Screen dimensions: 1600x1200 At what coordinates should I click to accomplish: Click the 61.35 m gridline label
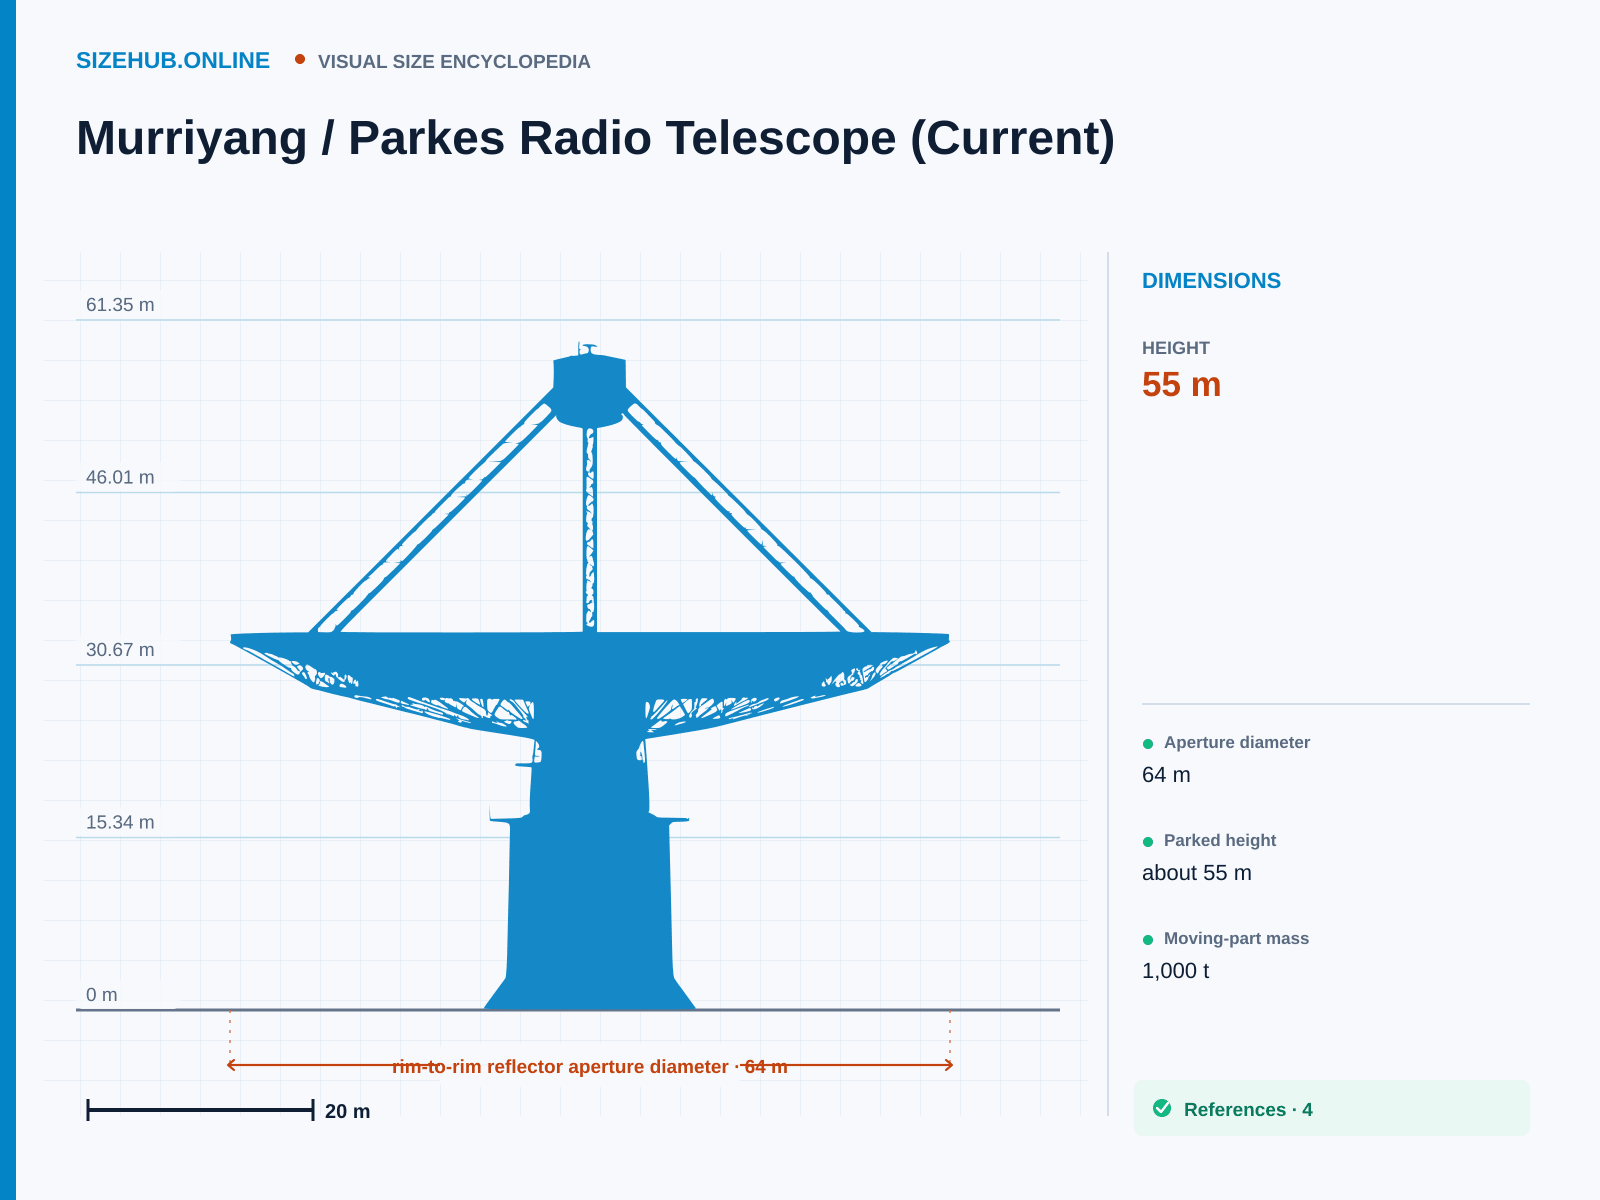pos(120,305)
